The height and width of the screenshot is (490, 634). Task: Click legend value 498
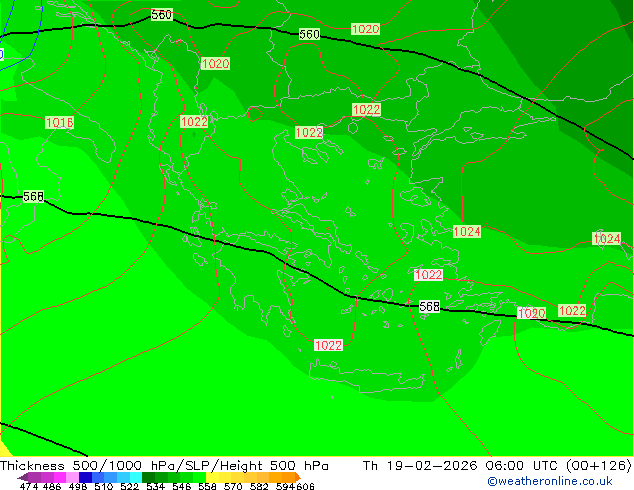[x=78, y=486]
